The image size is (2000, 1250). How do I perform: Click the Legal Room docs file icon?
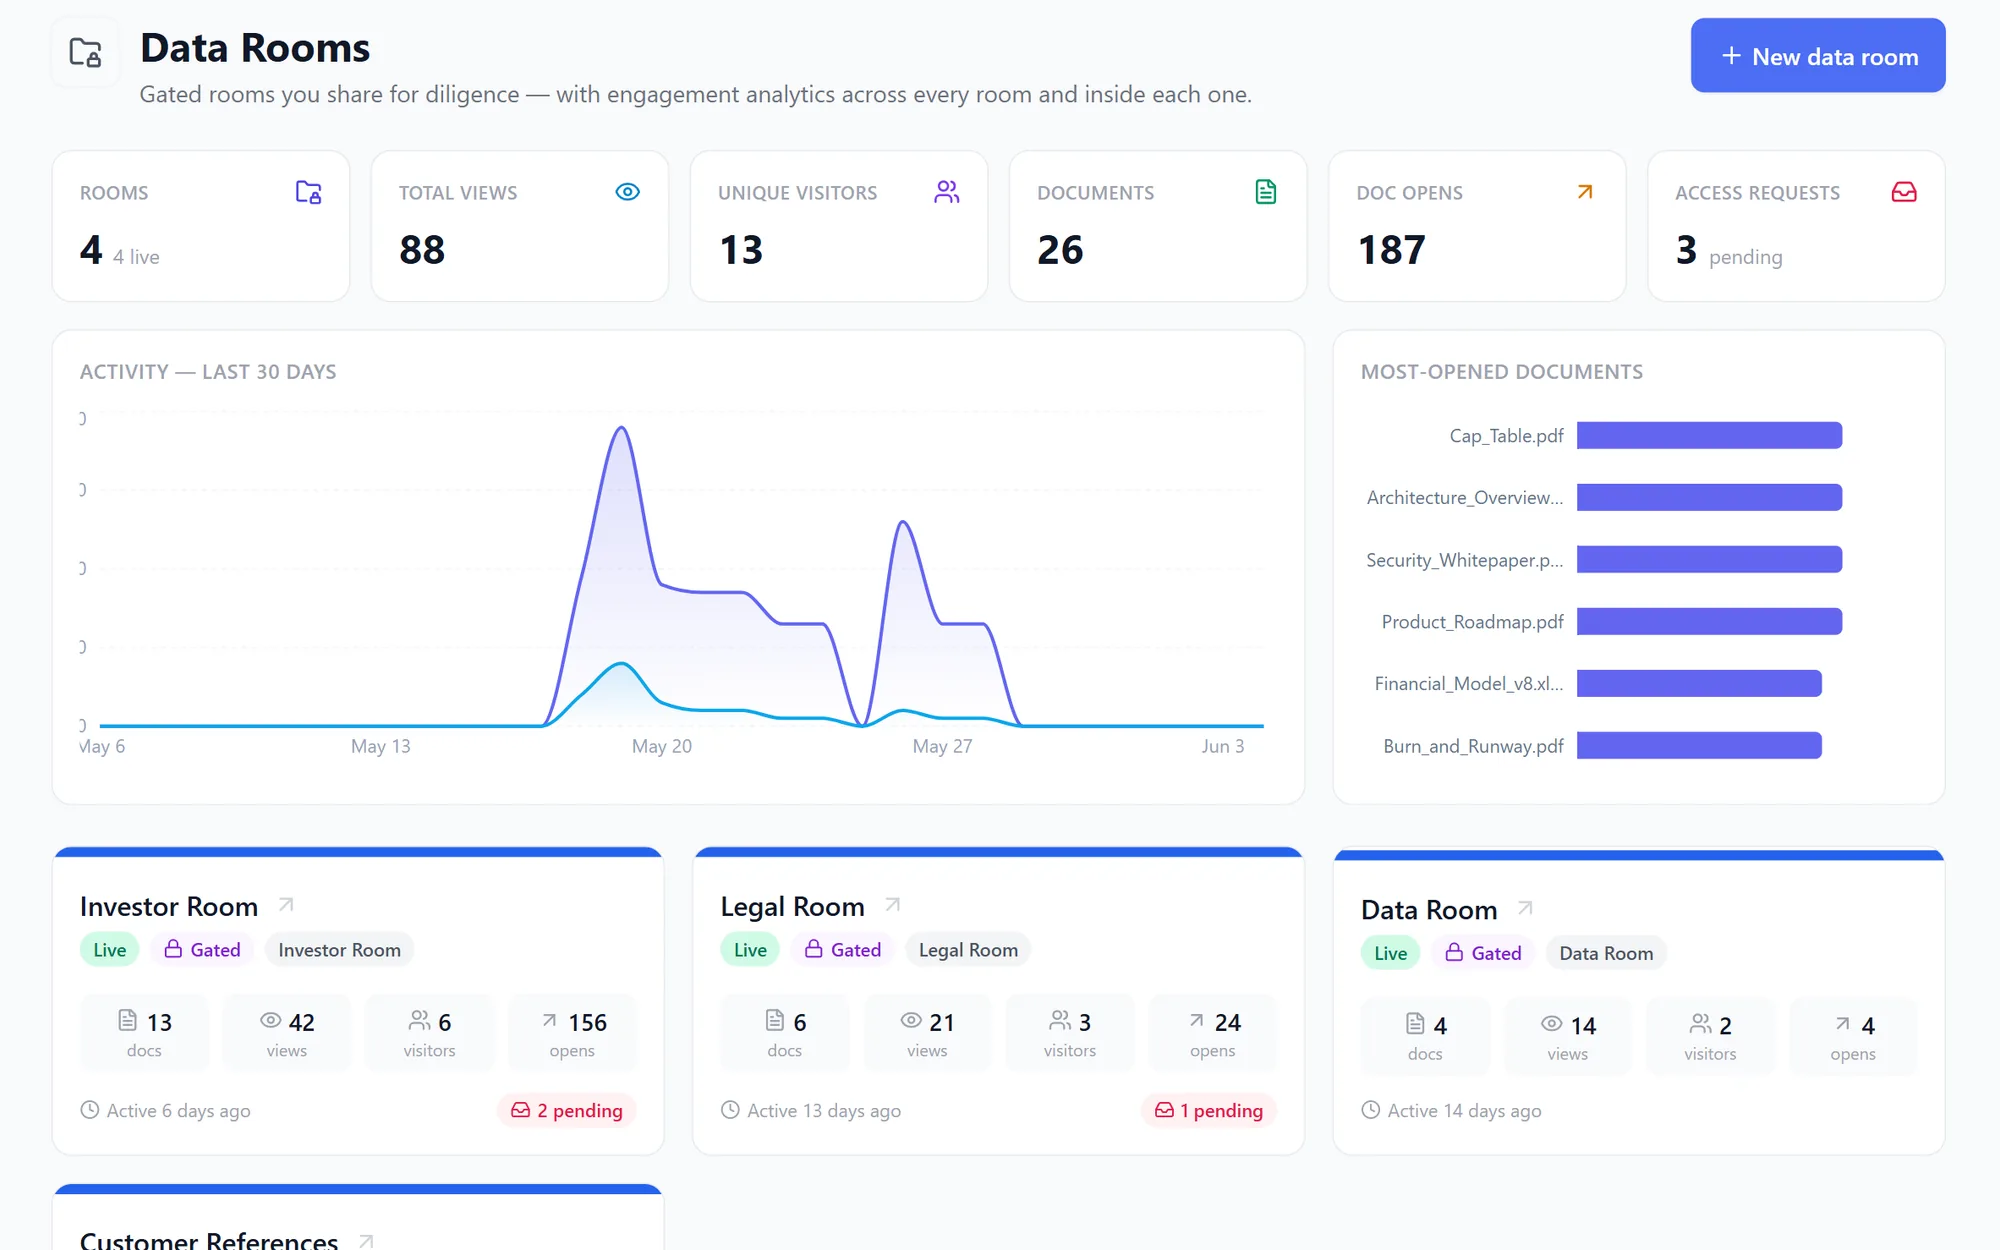point(775,1021)
